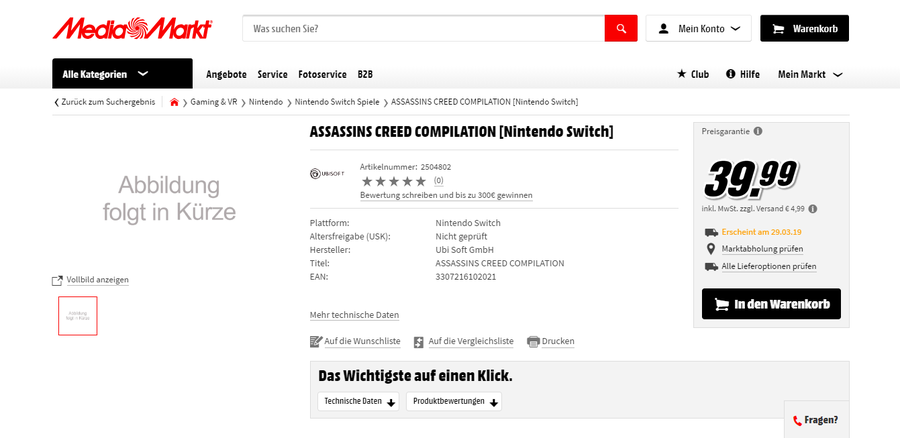The height and width of the screenshot is (438, 900).
Task: Print the page using Drucken
Action: [x=551, y=341]
